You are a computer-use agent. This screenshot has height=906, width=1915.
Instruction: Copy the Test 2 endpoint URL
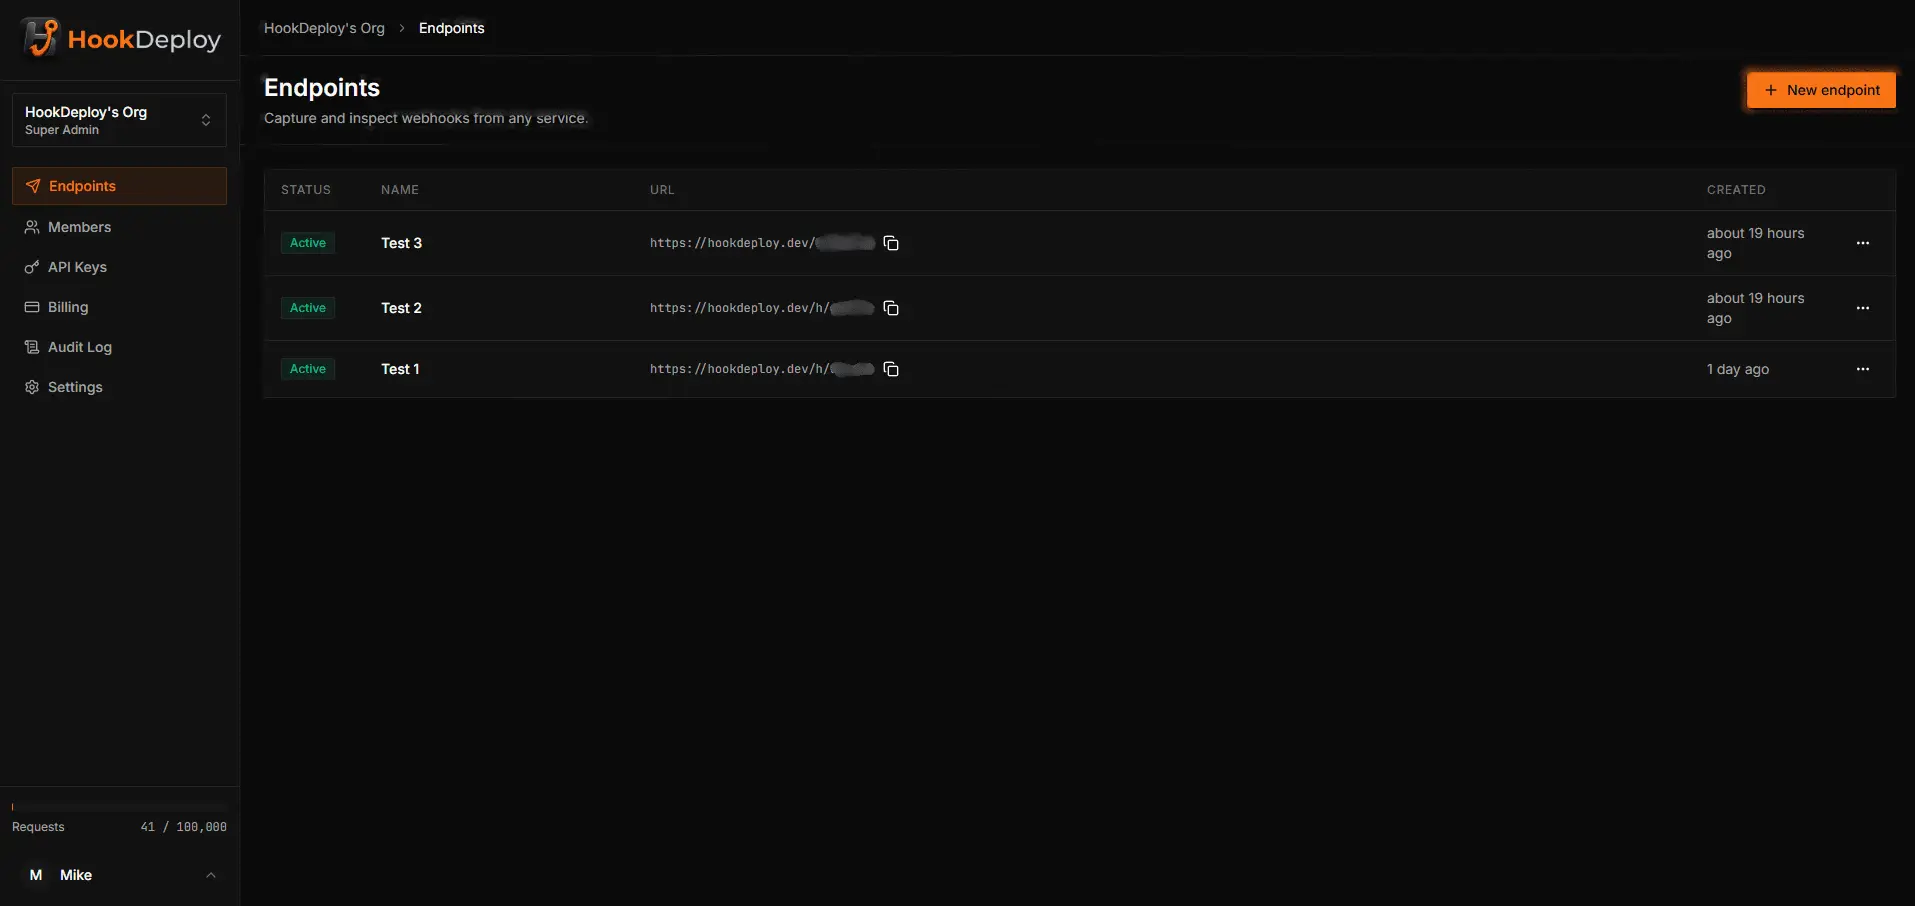click(891, 308)
